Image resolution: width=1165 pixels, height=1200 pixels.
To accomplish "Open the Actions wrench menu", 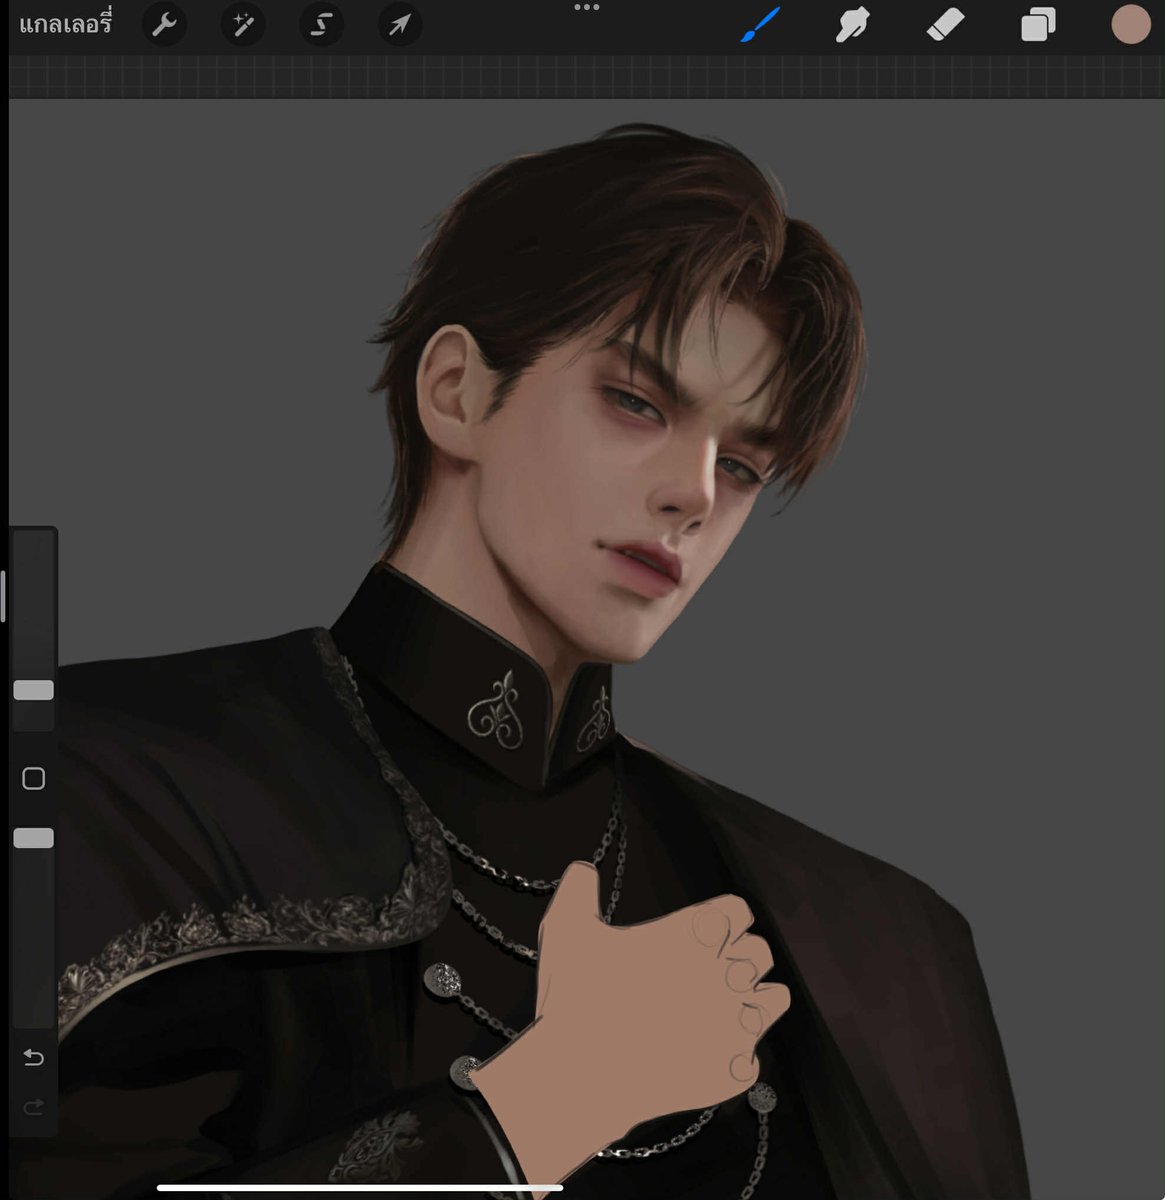I will [x=165, y=25].
